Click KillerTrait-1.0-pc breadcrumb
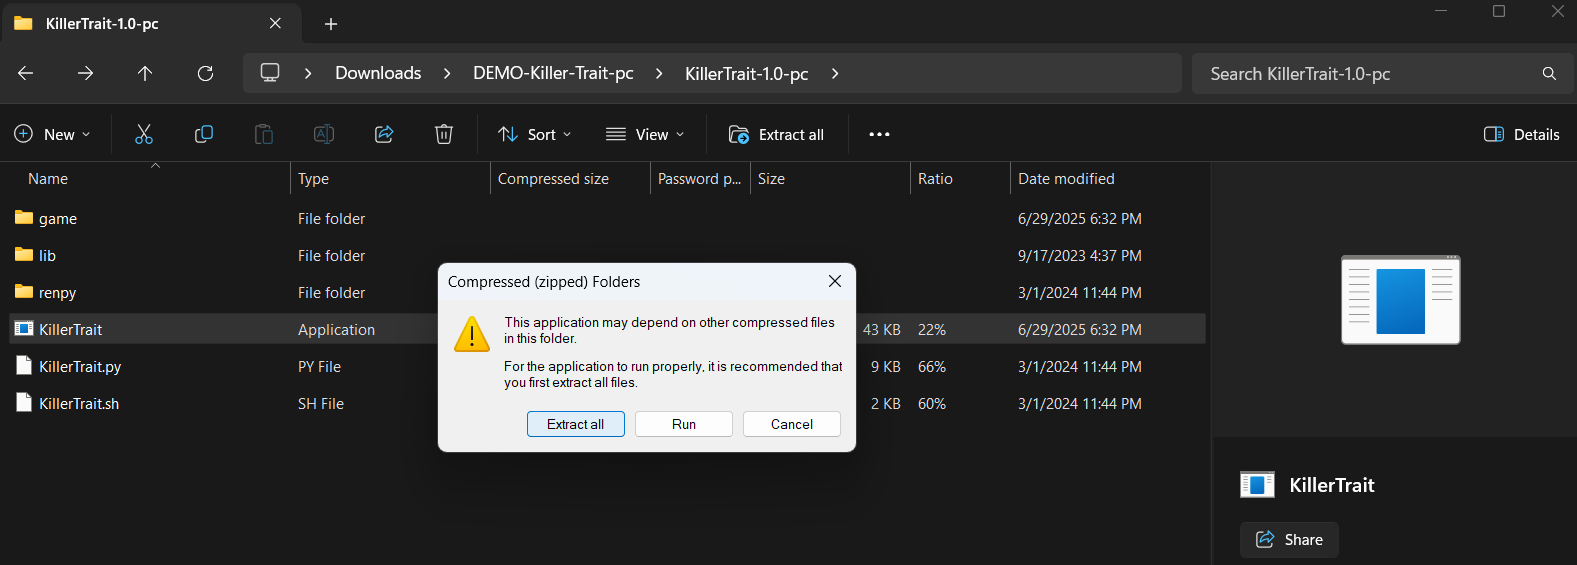 [x=747, y=73]
